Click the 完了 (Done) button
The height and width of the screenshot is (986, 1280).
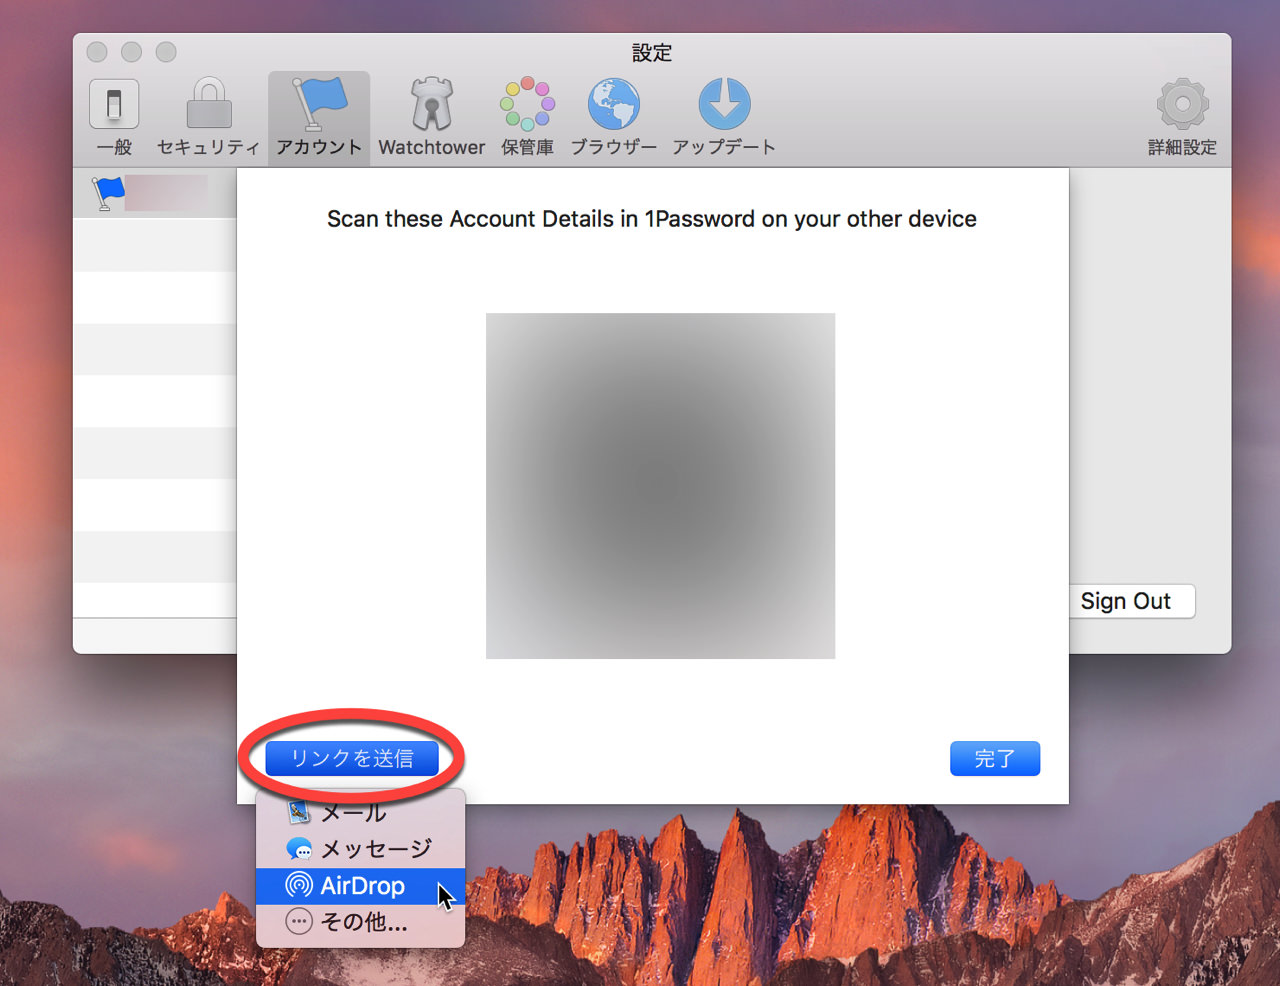995,758
